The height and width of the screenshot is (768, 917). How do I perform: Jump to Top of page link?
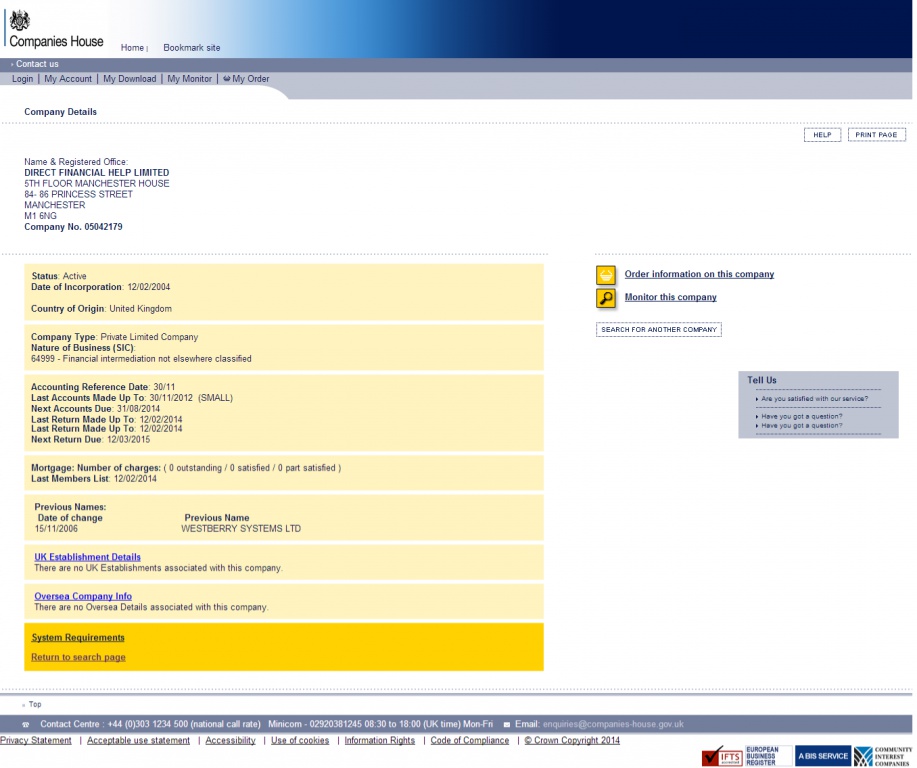tap(35, 705)
